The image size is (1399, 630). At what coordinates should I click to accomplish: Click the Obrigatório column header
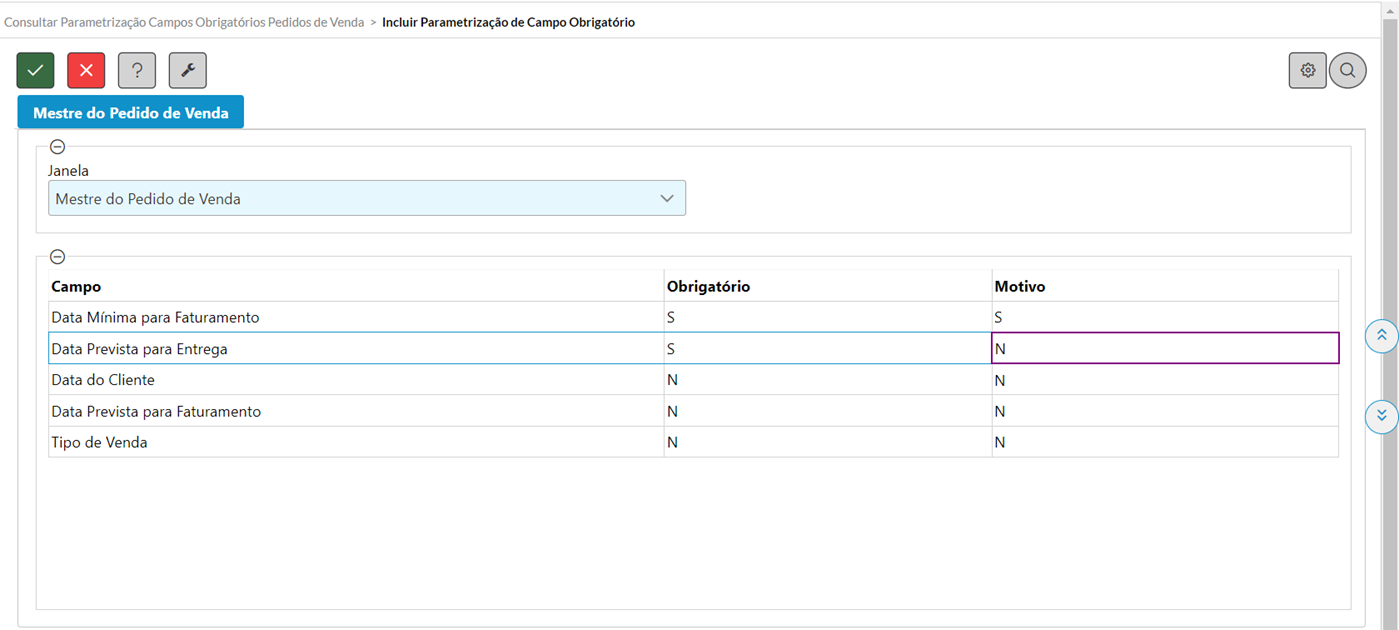point(828,286)
